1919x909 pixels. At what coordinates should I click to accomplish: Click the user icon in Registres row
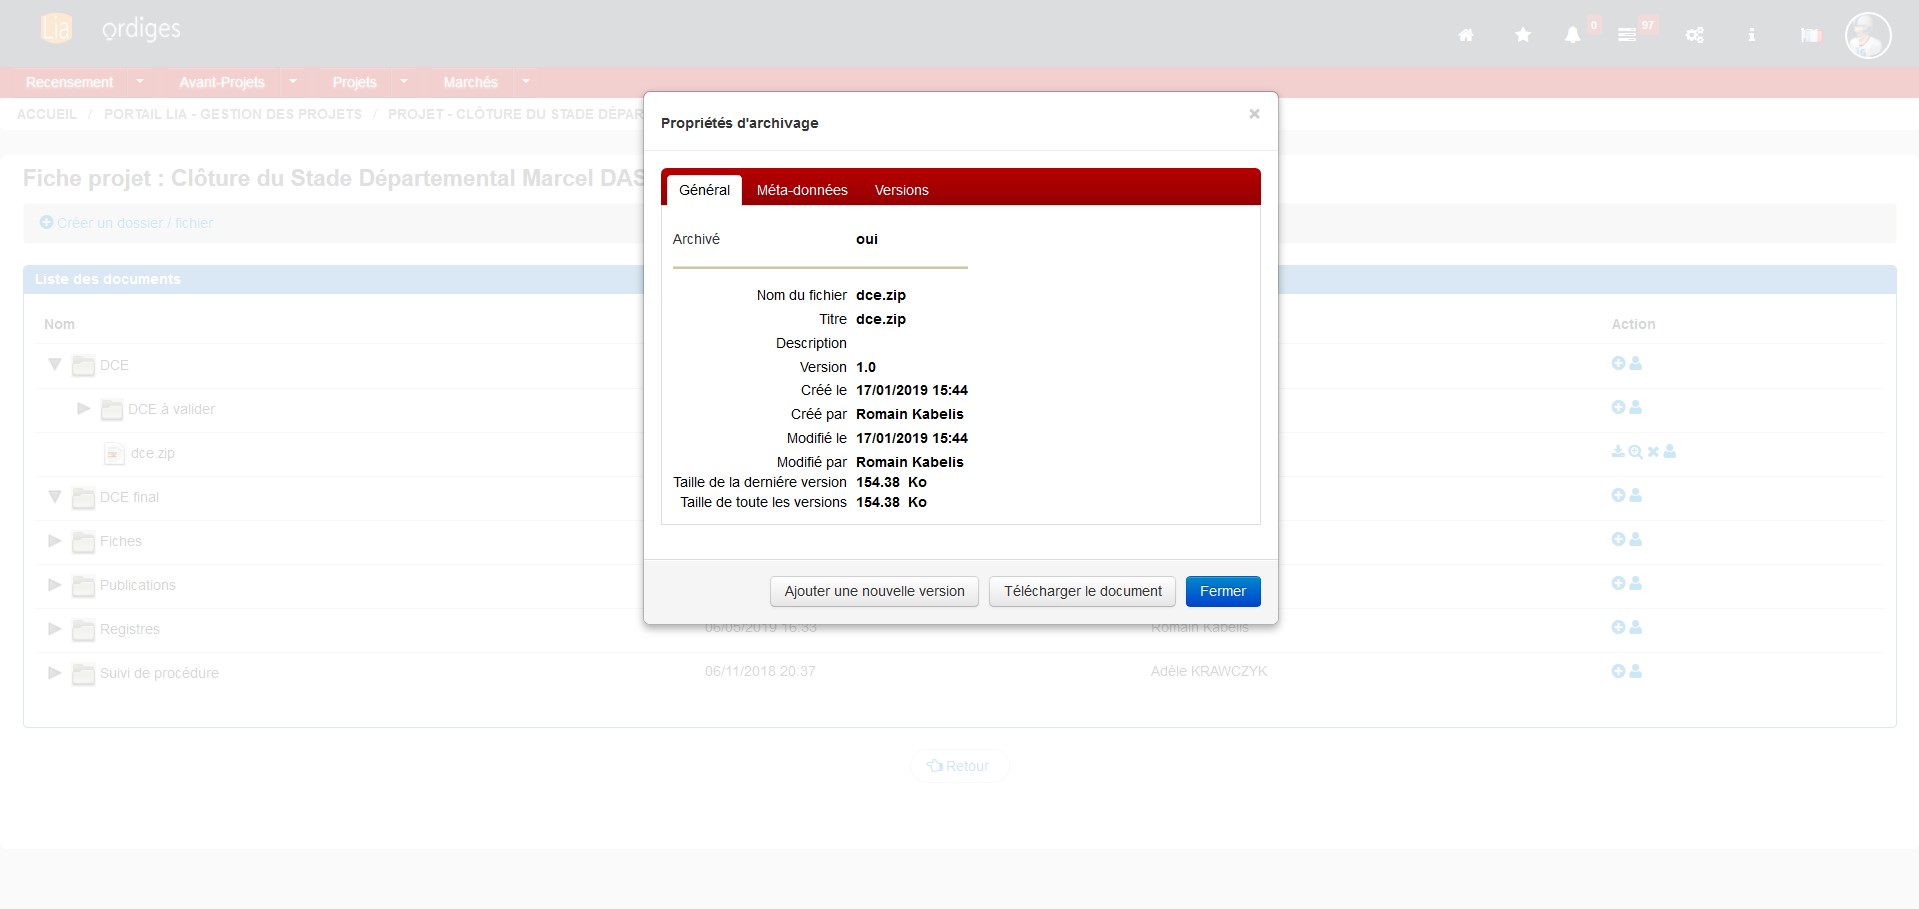1636,628
